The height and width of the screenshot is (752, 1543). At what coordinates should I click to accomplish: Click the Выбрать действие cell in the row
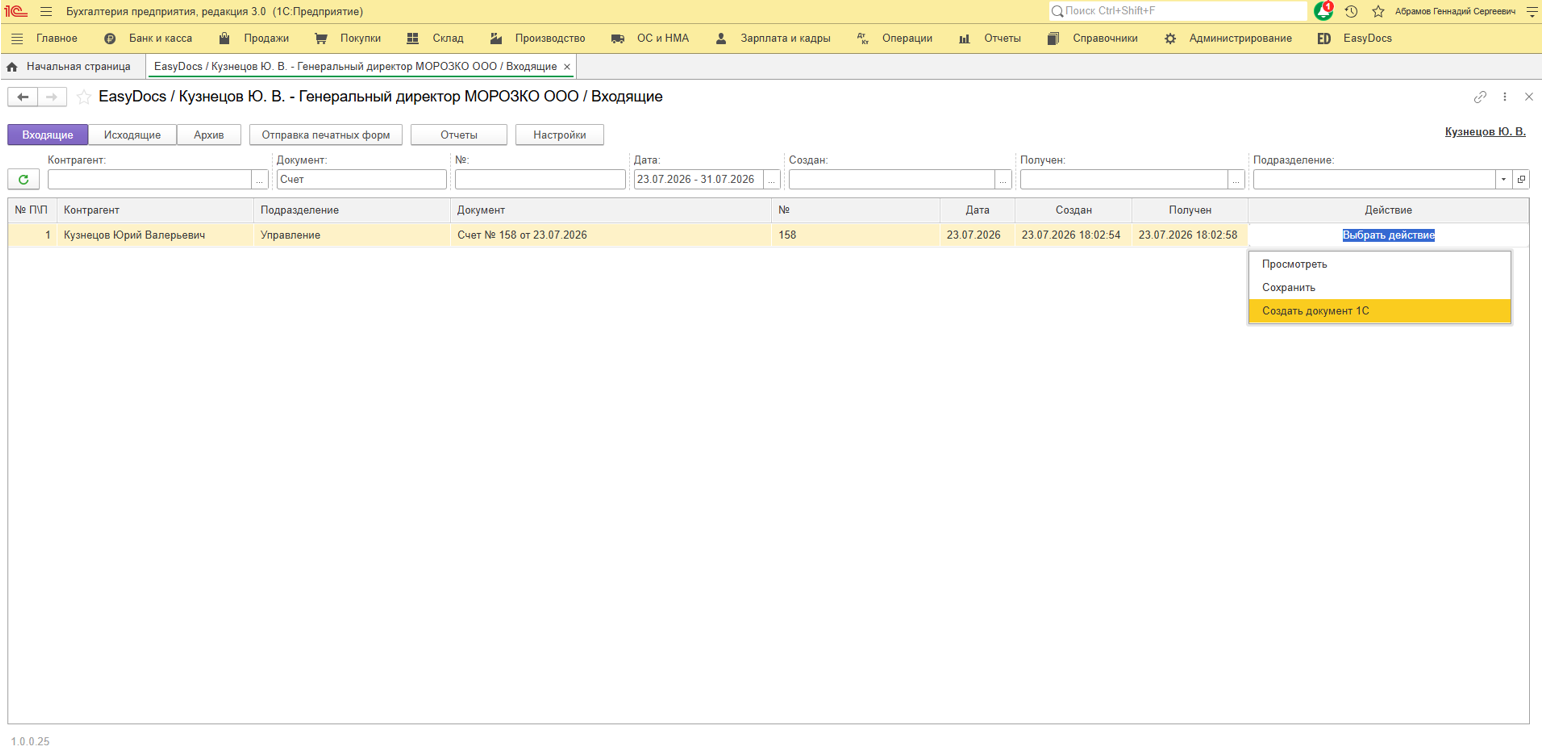[x=1389, y=235]
